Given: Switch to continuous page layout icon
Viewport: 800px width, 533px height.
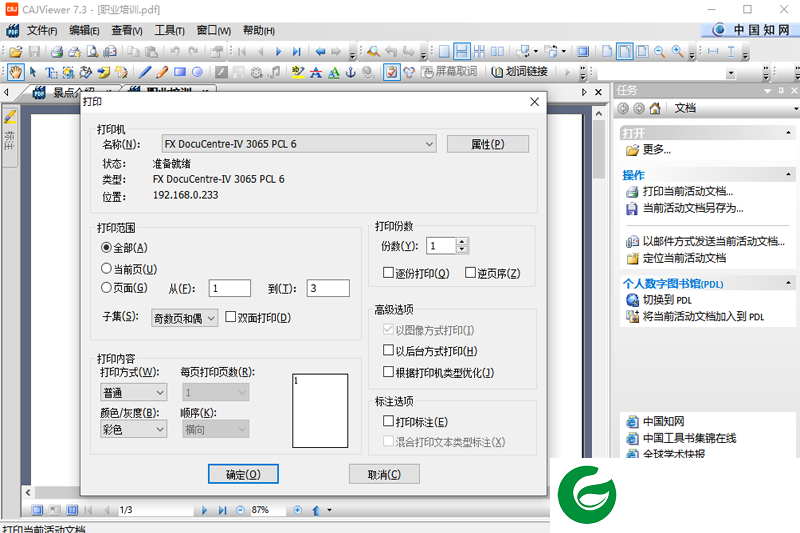Looking at the screenshot, I should [462, 52].
